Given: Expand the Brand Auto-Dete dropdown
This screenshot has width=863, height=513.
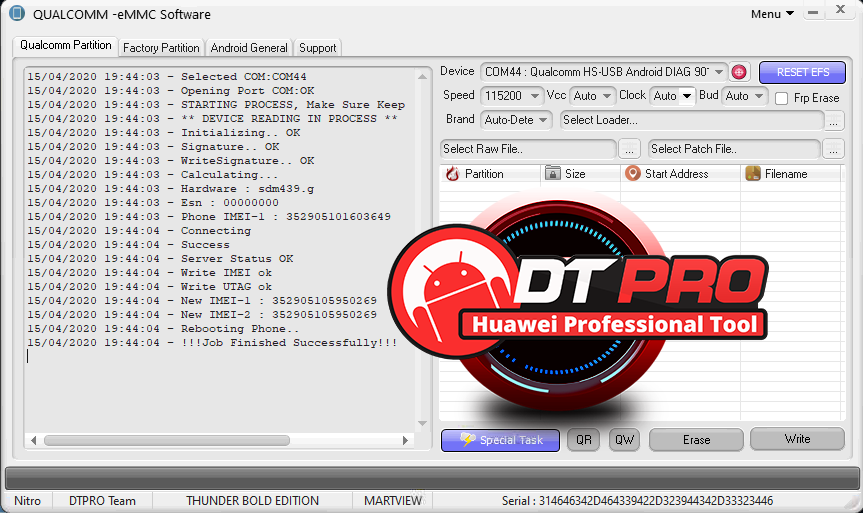Looking at the screenshot, I should 543,120.
